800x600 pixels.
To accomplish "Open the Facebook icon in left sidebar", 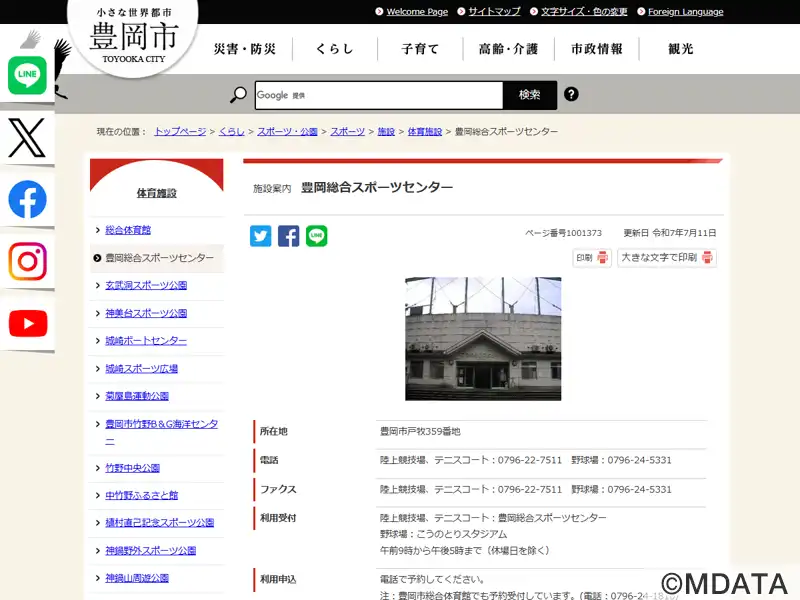I will pos(27,200).
